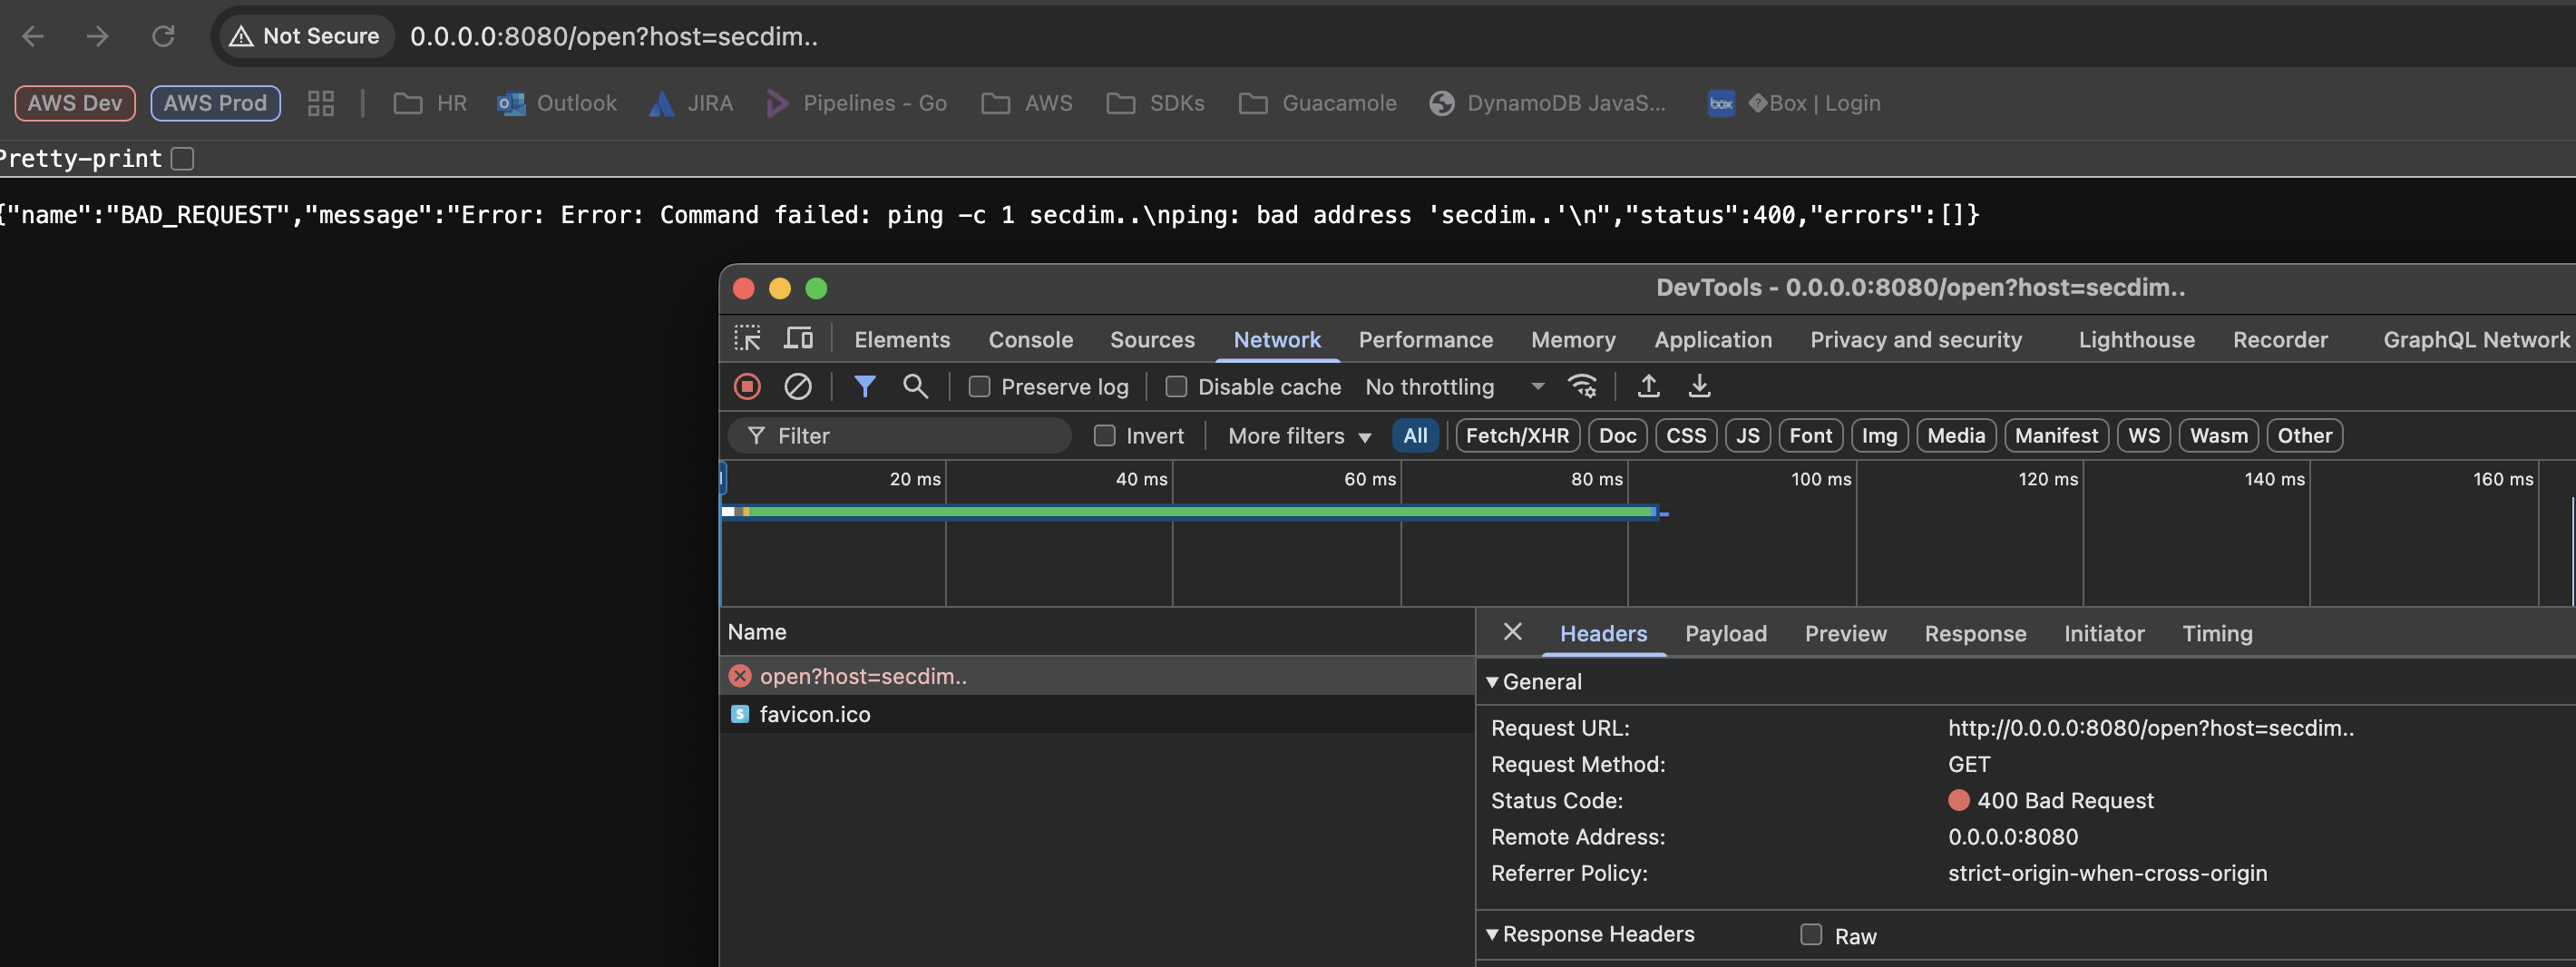Filter requests by Fetch/XHR

pos(1517,436)
